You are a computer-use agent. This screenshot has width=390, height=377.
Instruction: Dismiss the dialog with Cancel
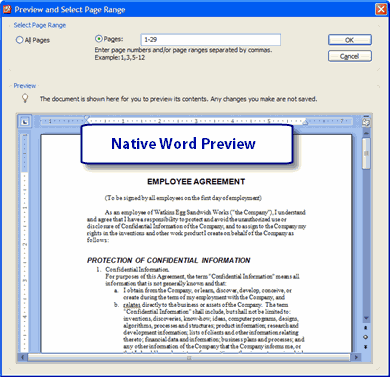coord(350,56)
